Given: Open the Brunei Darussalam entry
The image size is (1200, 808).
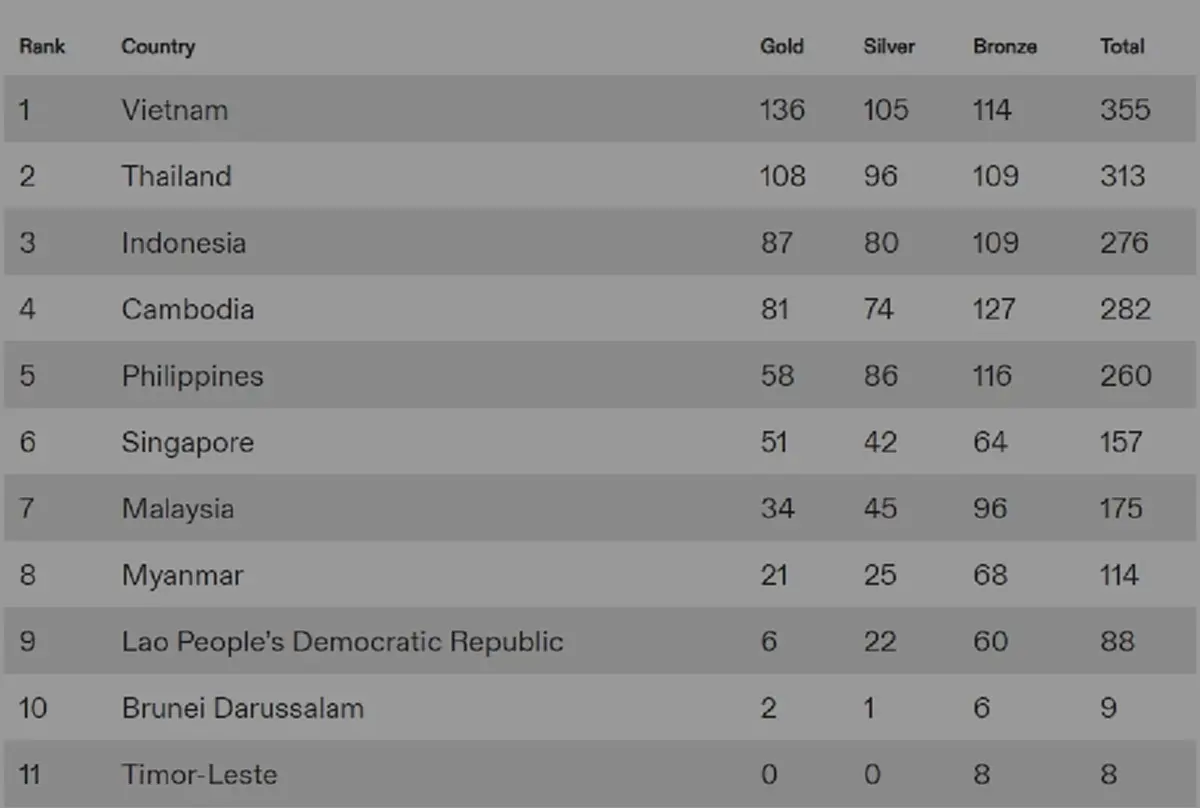Looking at the screenshot, I should 243,708.
